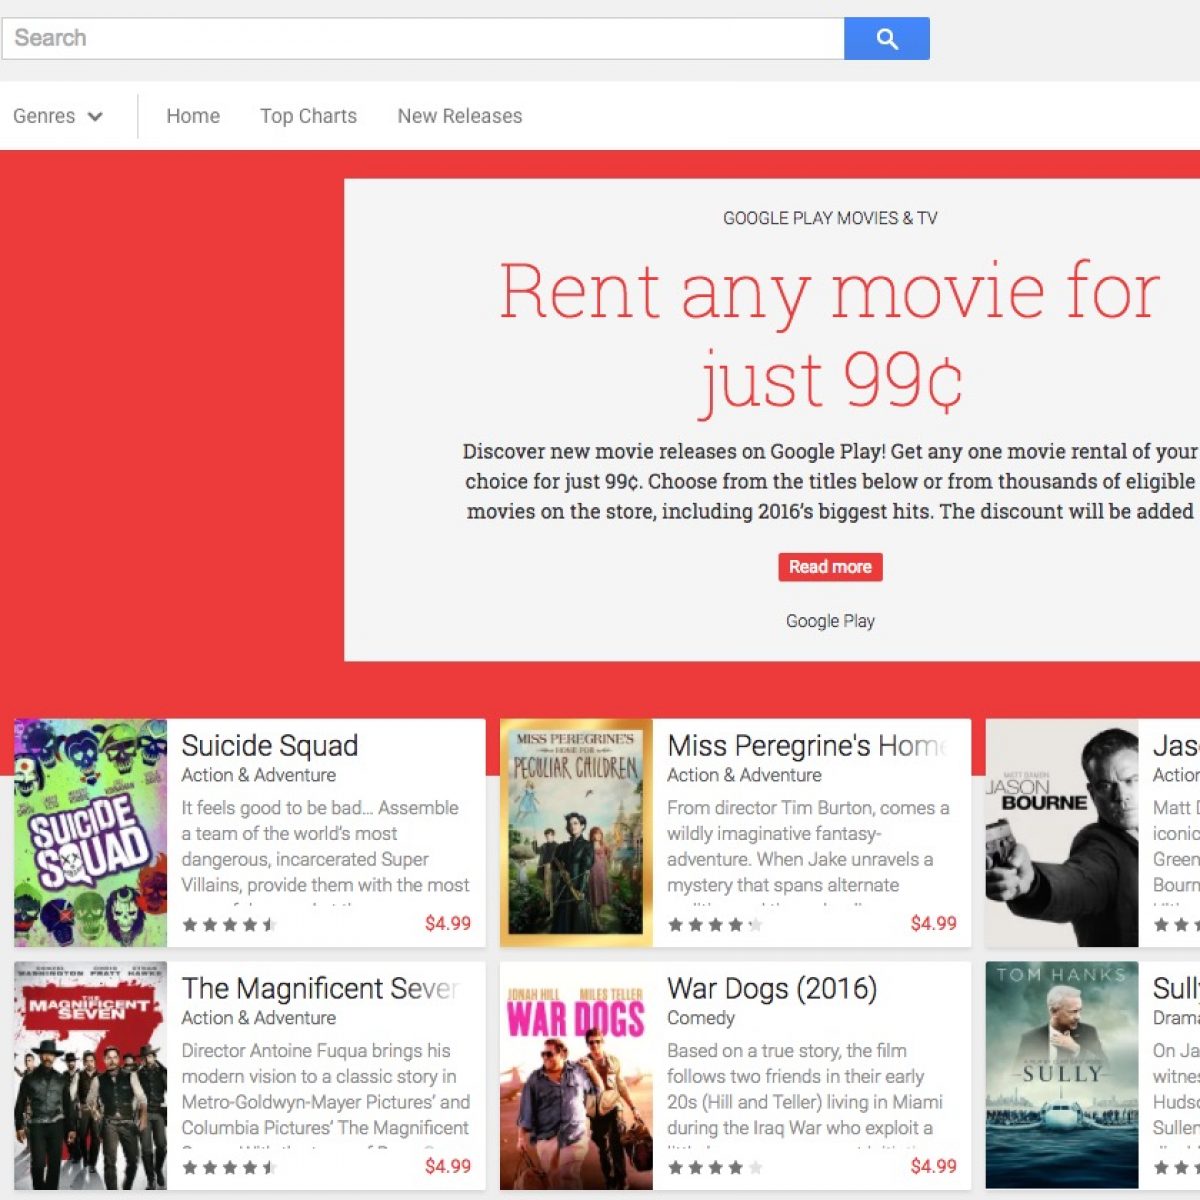The height and width of the screenshot is (1200, 1200).
Task: Go to the Home tab
Action: click(x=193, y=116)
